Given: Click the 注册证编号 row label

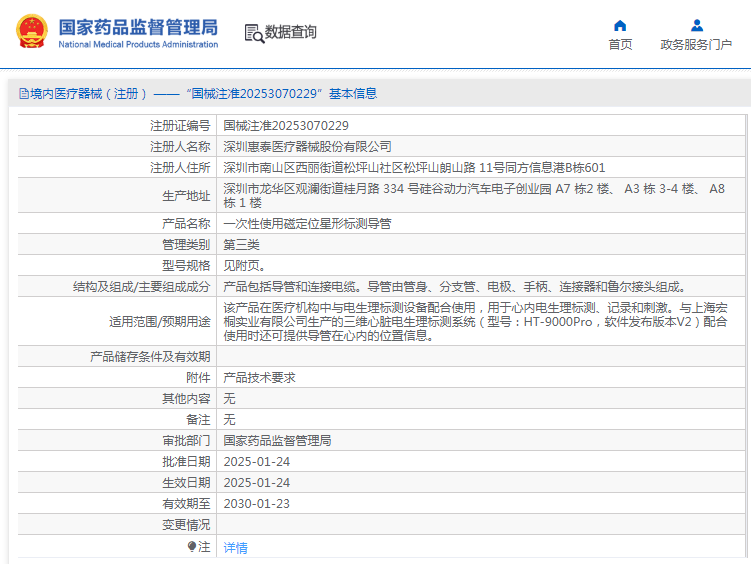Looking at the screenshot, I should [180, 125].
